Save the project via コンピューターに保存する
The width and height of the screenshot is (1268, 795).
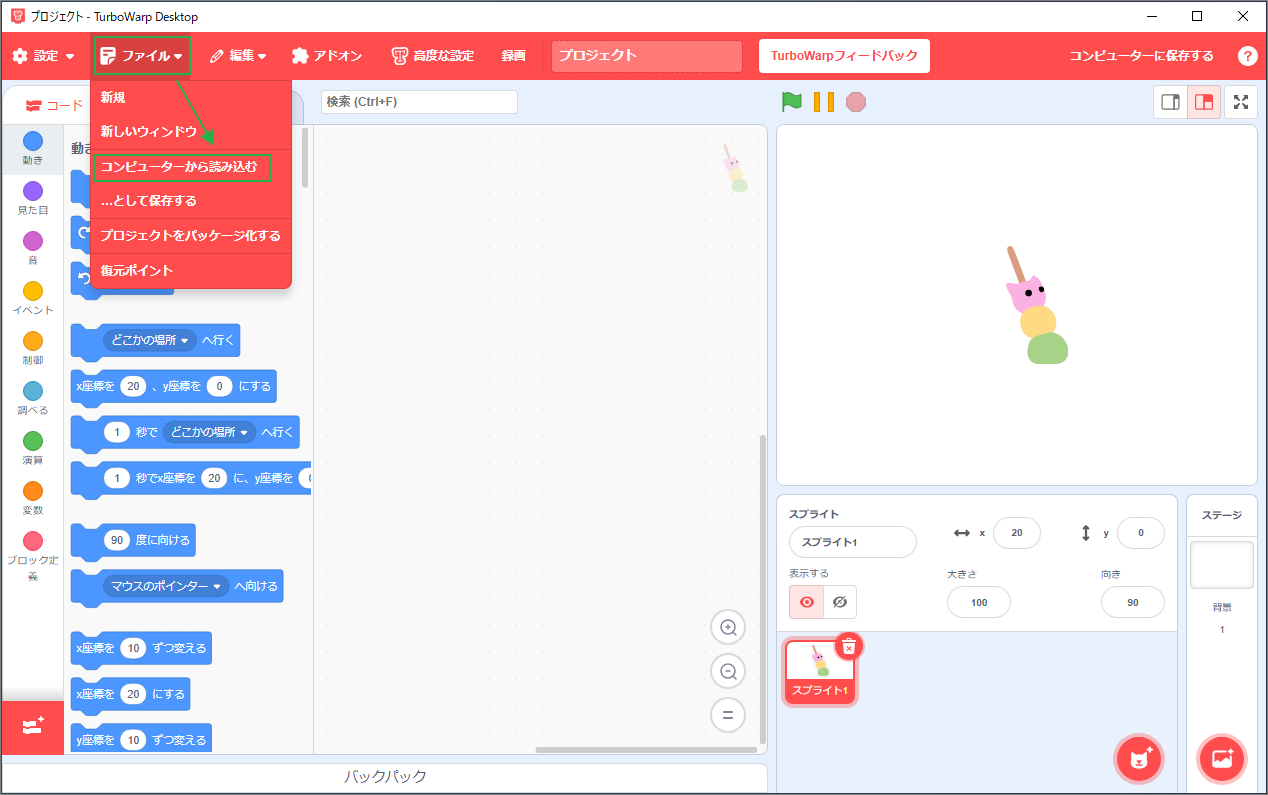click(x=1140, y=56)
